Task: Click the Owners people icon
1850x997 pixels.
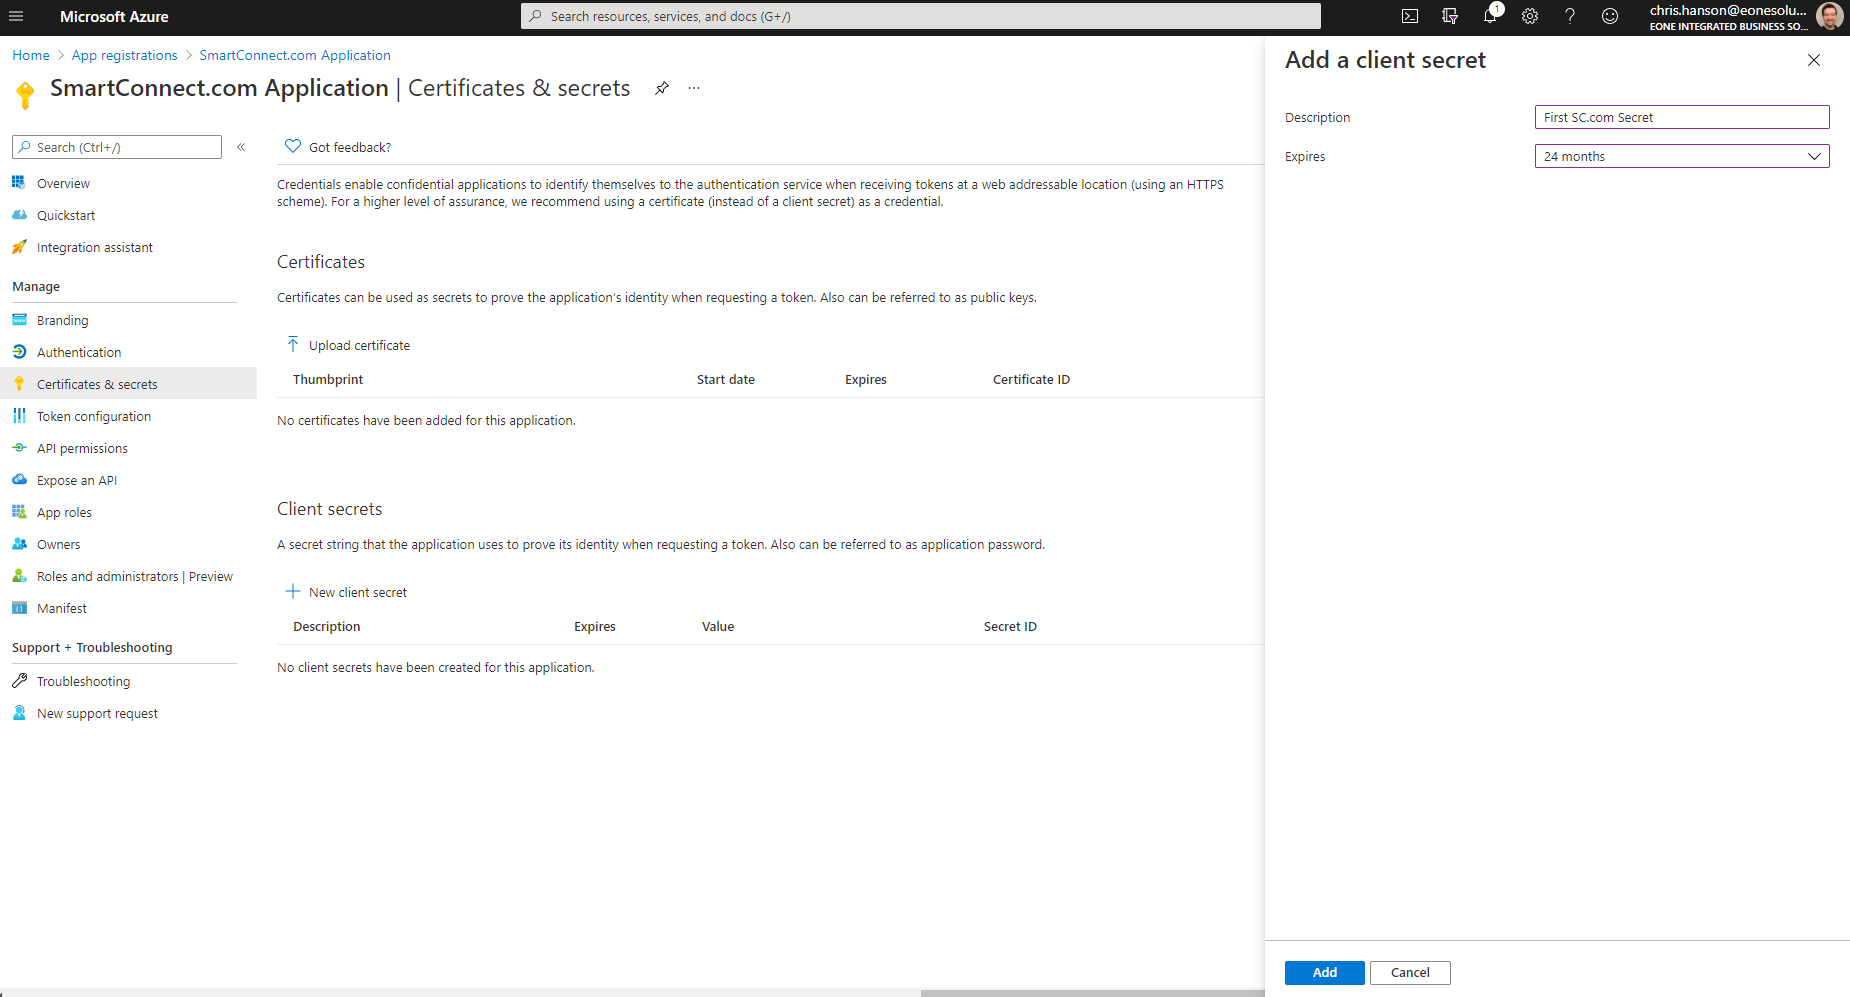Action: click(x=19, y=544)
